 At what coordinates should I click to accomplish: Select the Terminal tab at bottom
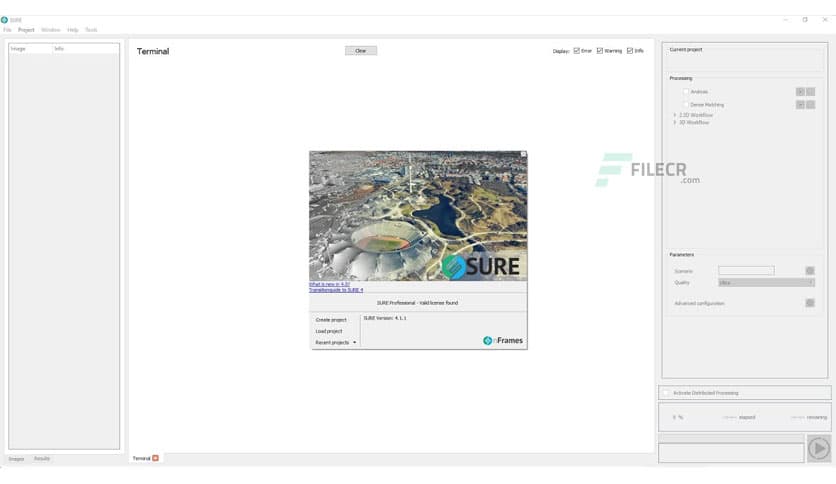[x=141, y=458]
